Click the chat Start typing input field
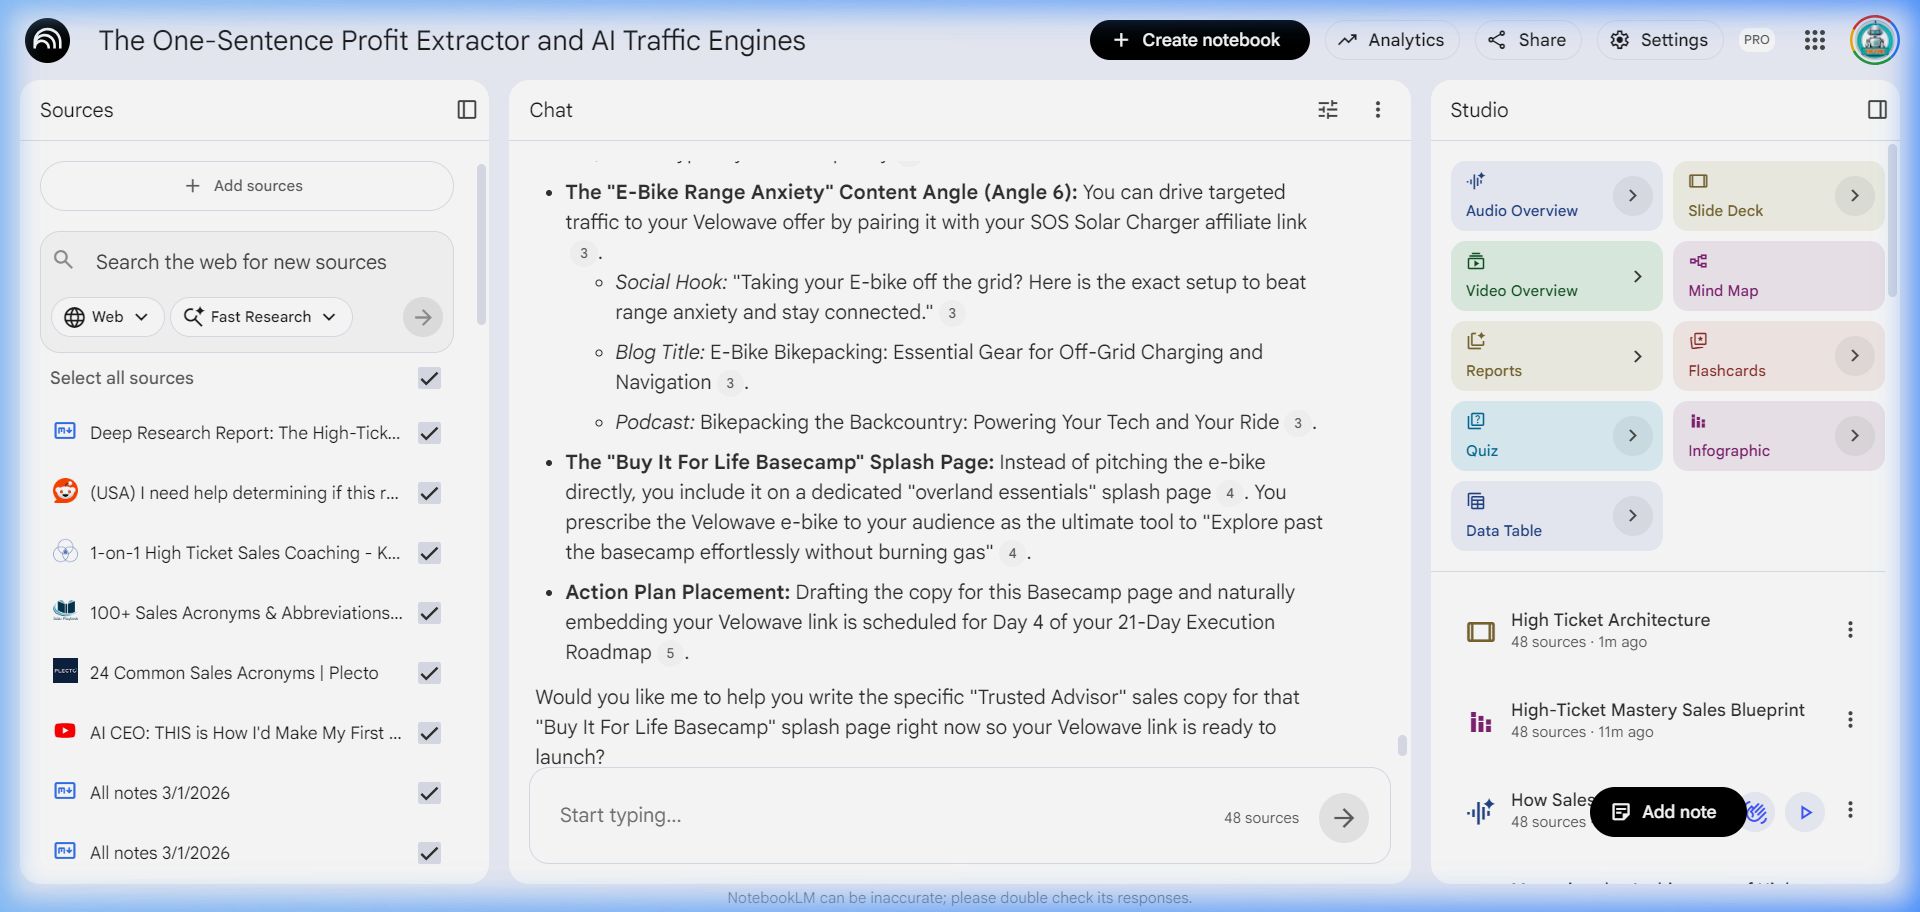Screen dimensions: 1920x912 pos(880,816)
